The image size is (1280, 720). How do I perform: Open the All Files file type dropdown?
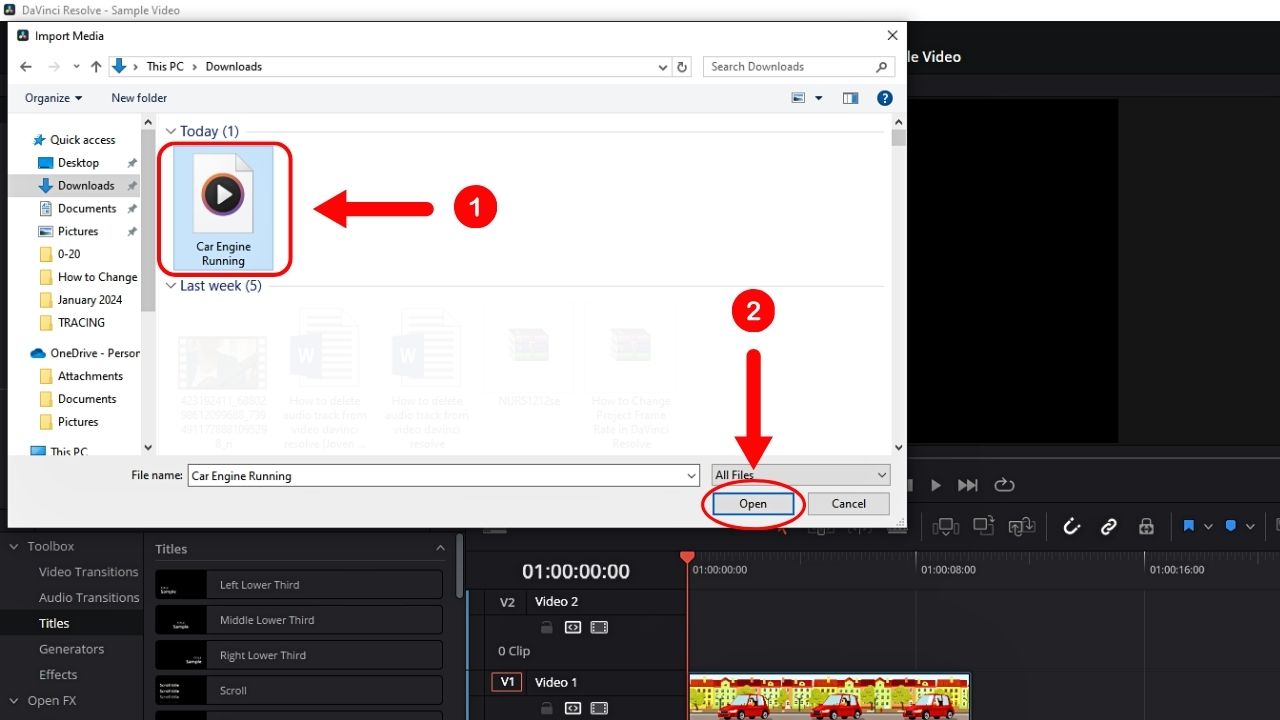800,475
